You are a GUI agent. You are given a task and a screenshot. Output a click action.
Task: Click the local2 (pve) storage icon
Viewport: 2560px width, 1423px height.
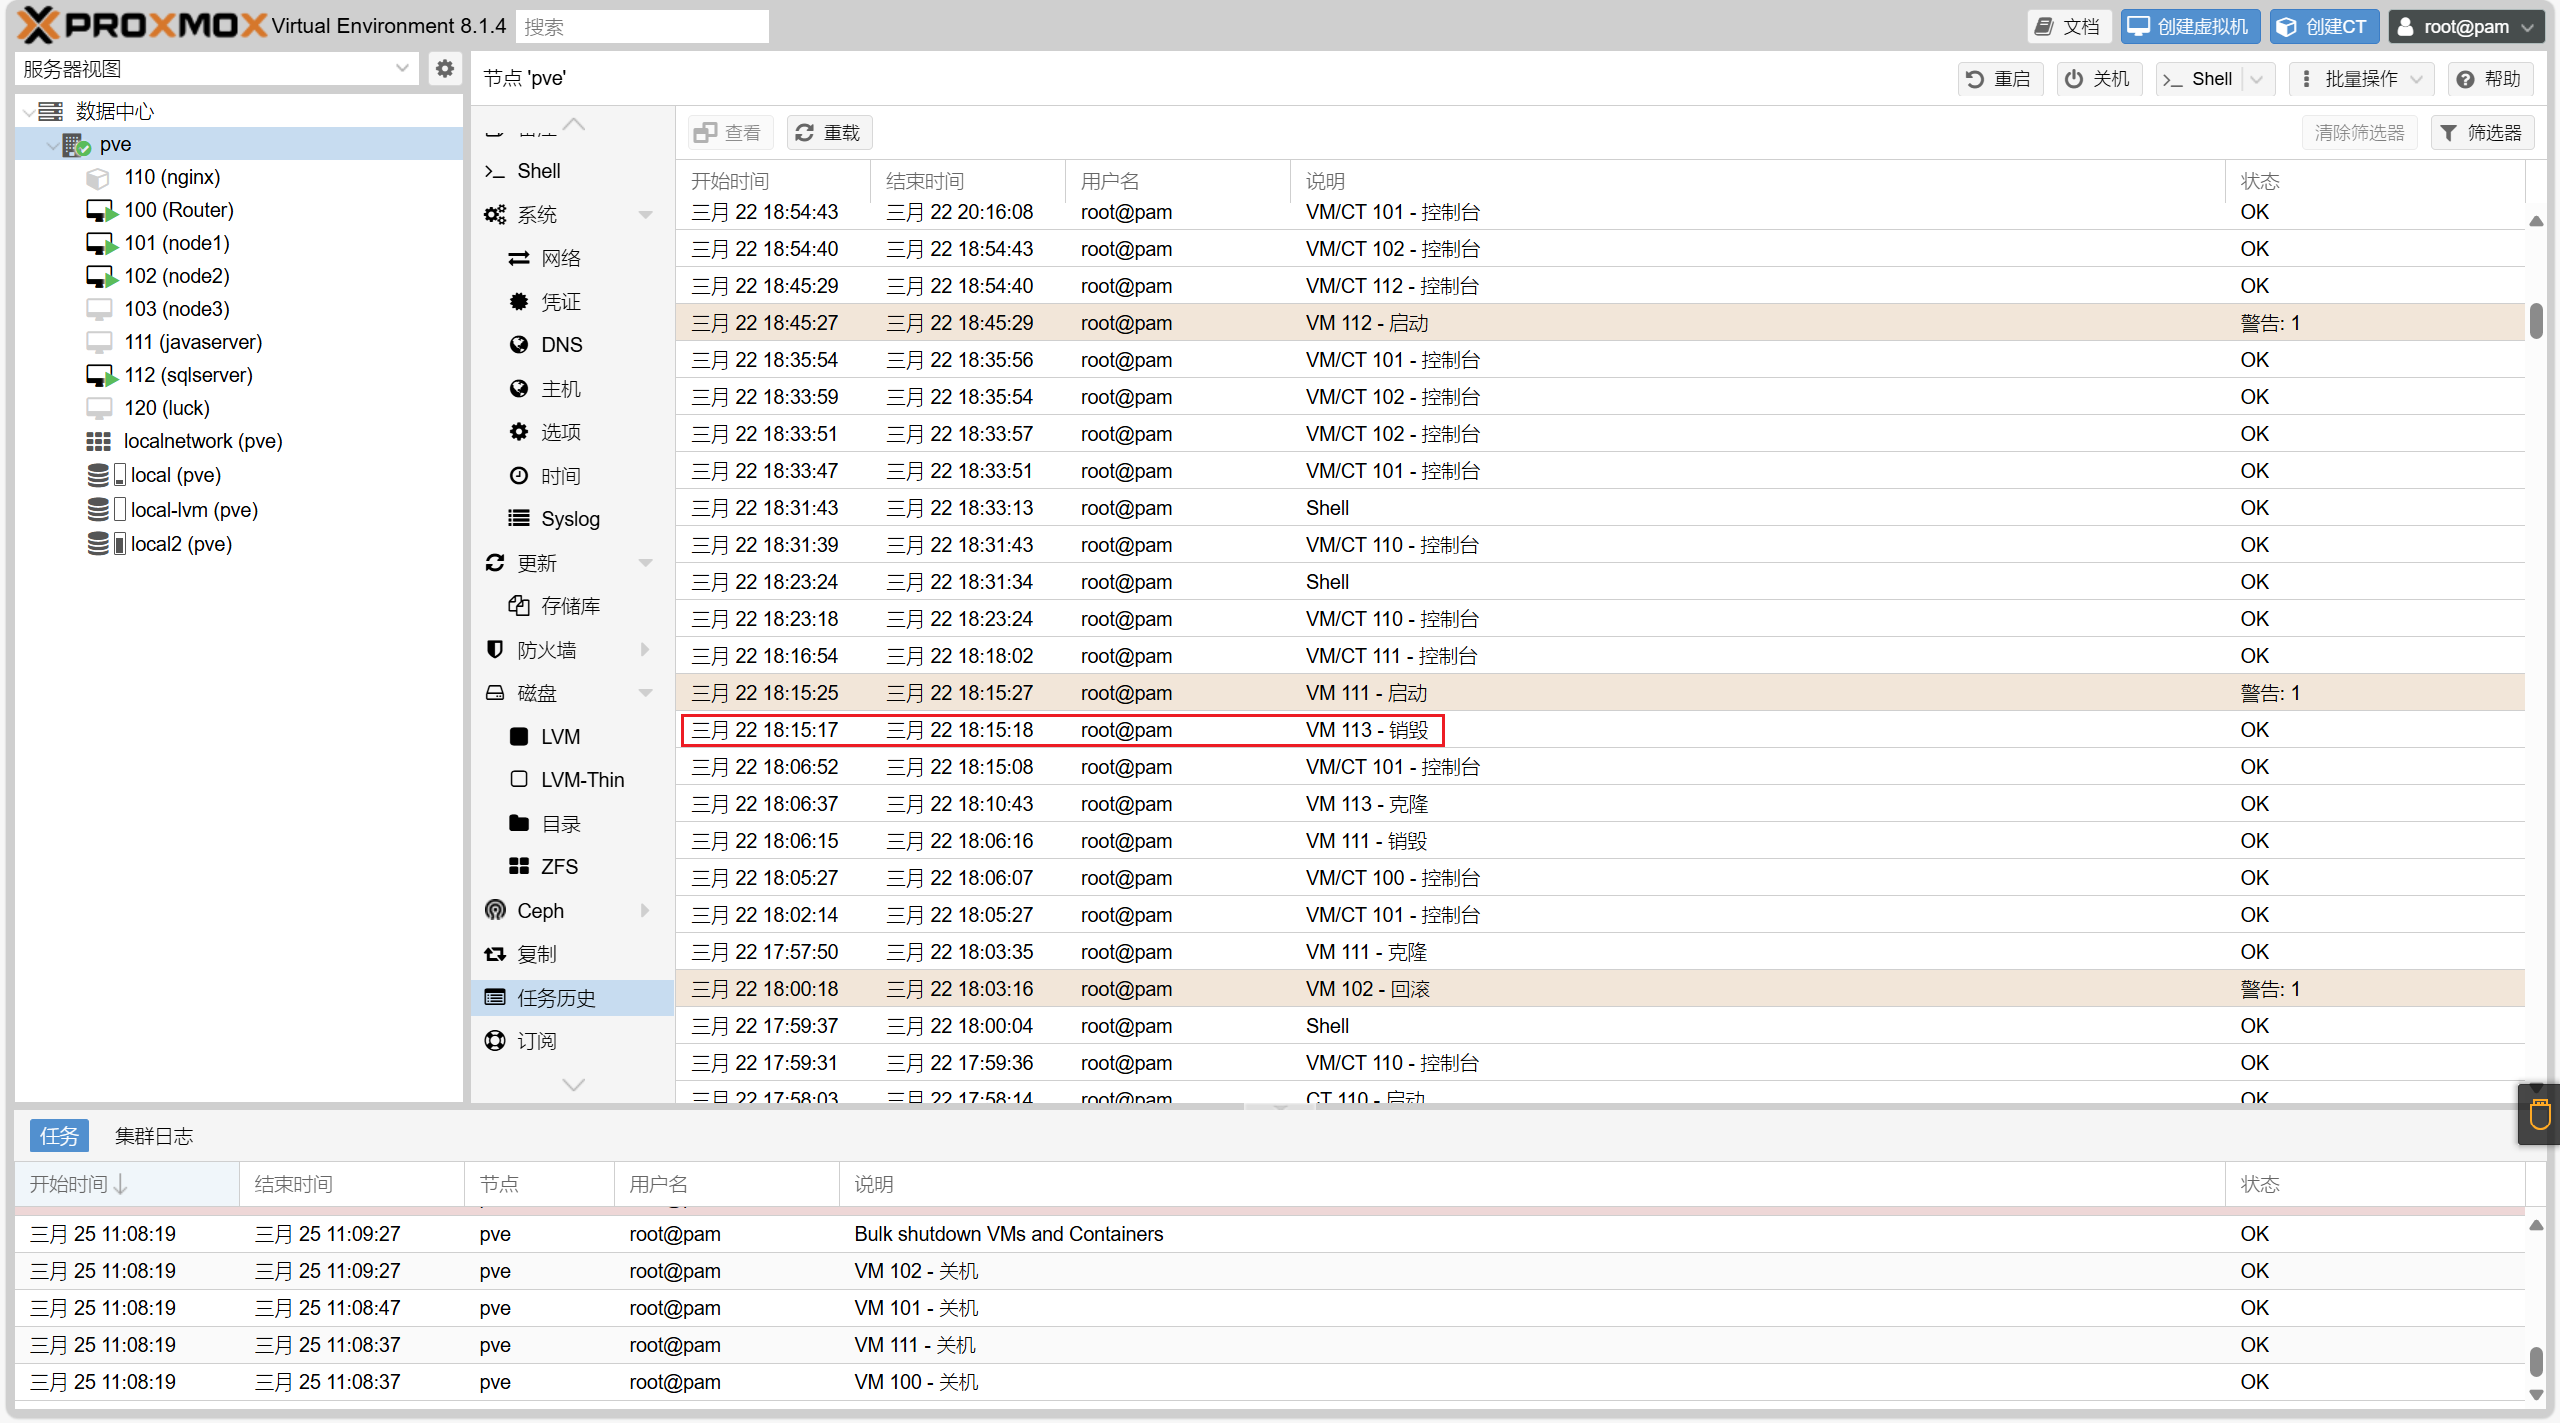pos(105,544)
